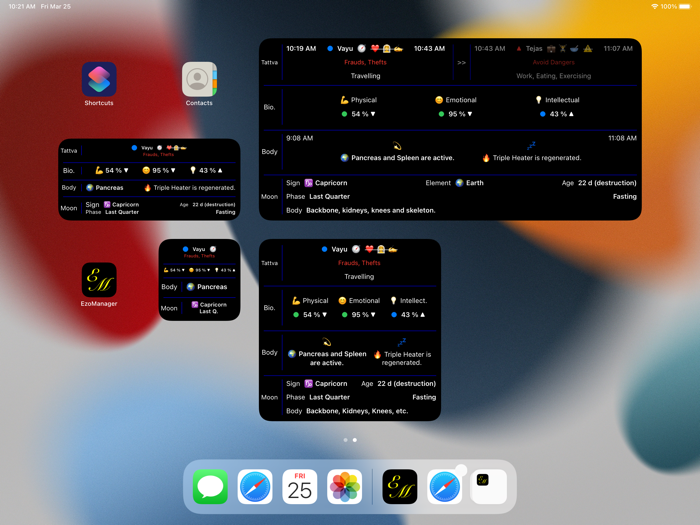Viewport: 700px width, 525px height.
Task: Tap the warning sign icon next to Tejas
Action: point(588,49)
